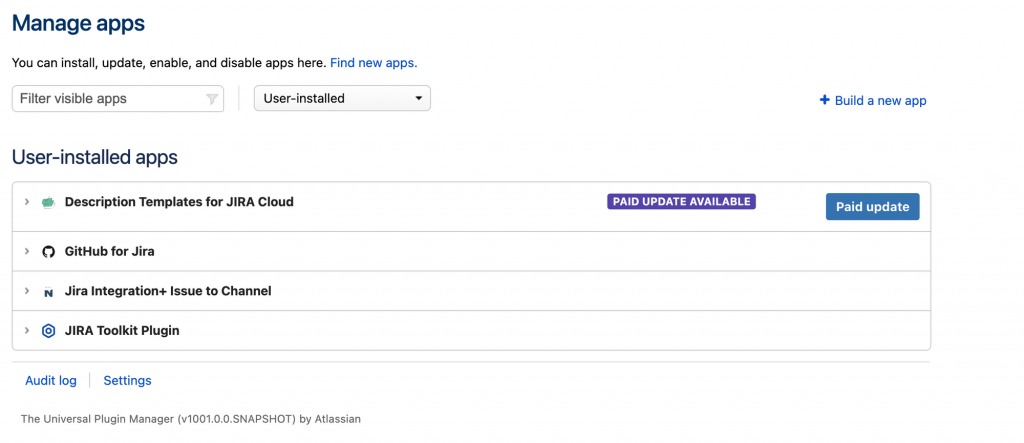
Task: Click the GitHub logo icon
Action: click(48, 251)
